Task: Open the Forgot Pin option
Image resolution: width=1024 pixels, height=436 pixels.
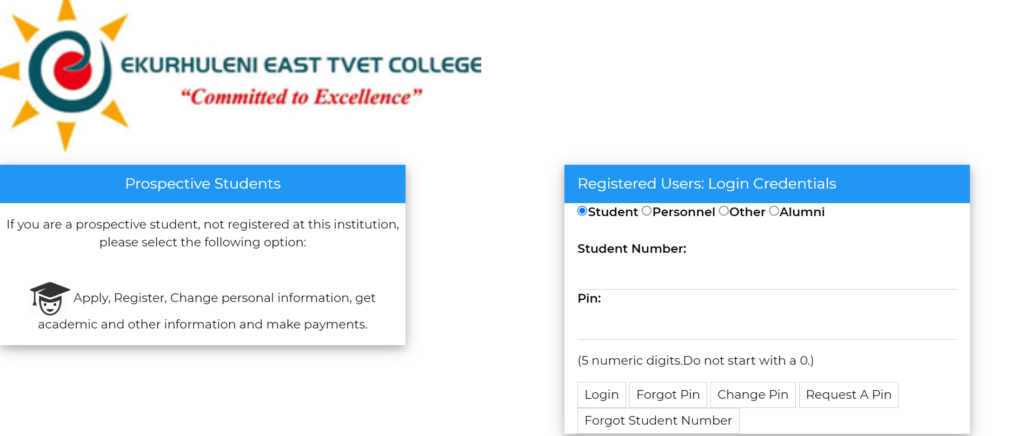Action: pyautogui.click(x=668, y=395)
